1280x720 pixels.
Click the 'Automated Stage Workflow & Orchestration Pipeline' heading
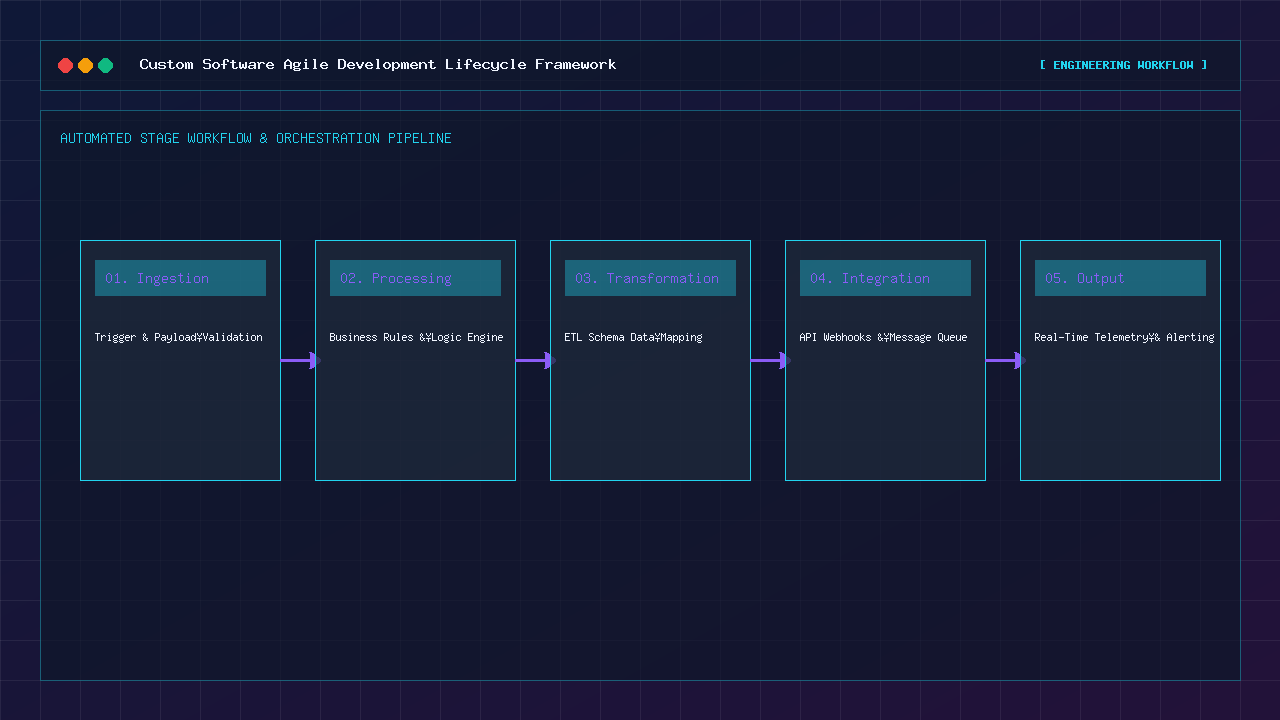point(256,138)
